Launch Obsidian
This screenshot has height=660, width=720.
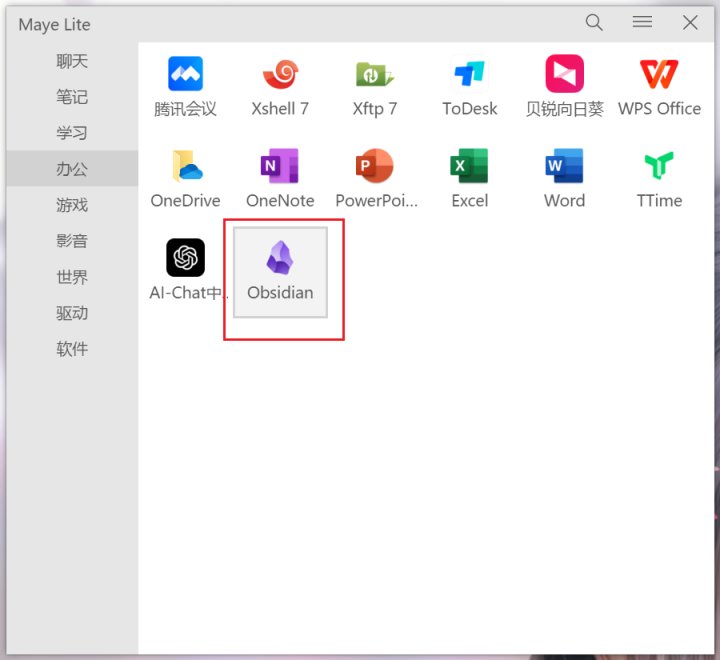point(281,272)
